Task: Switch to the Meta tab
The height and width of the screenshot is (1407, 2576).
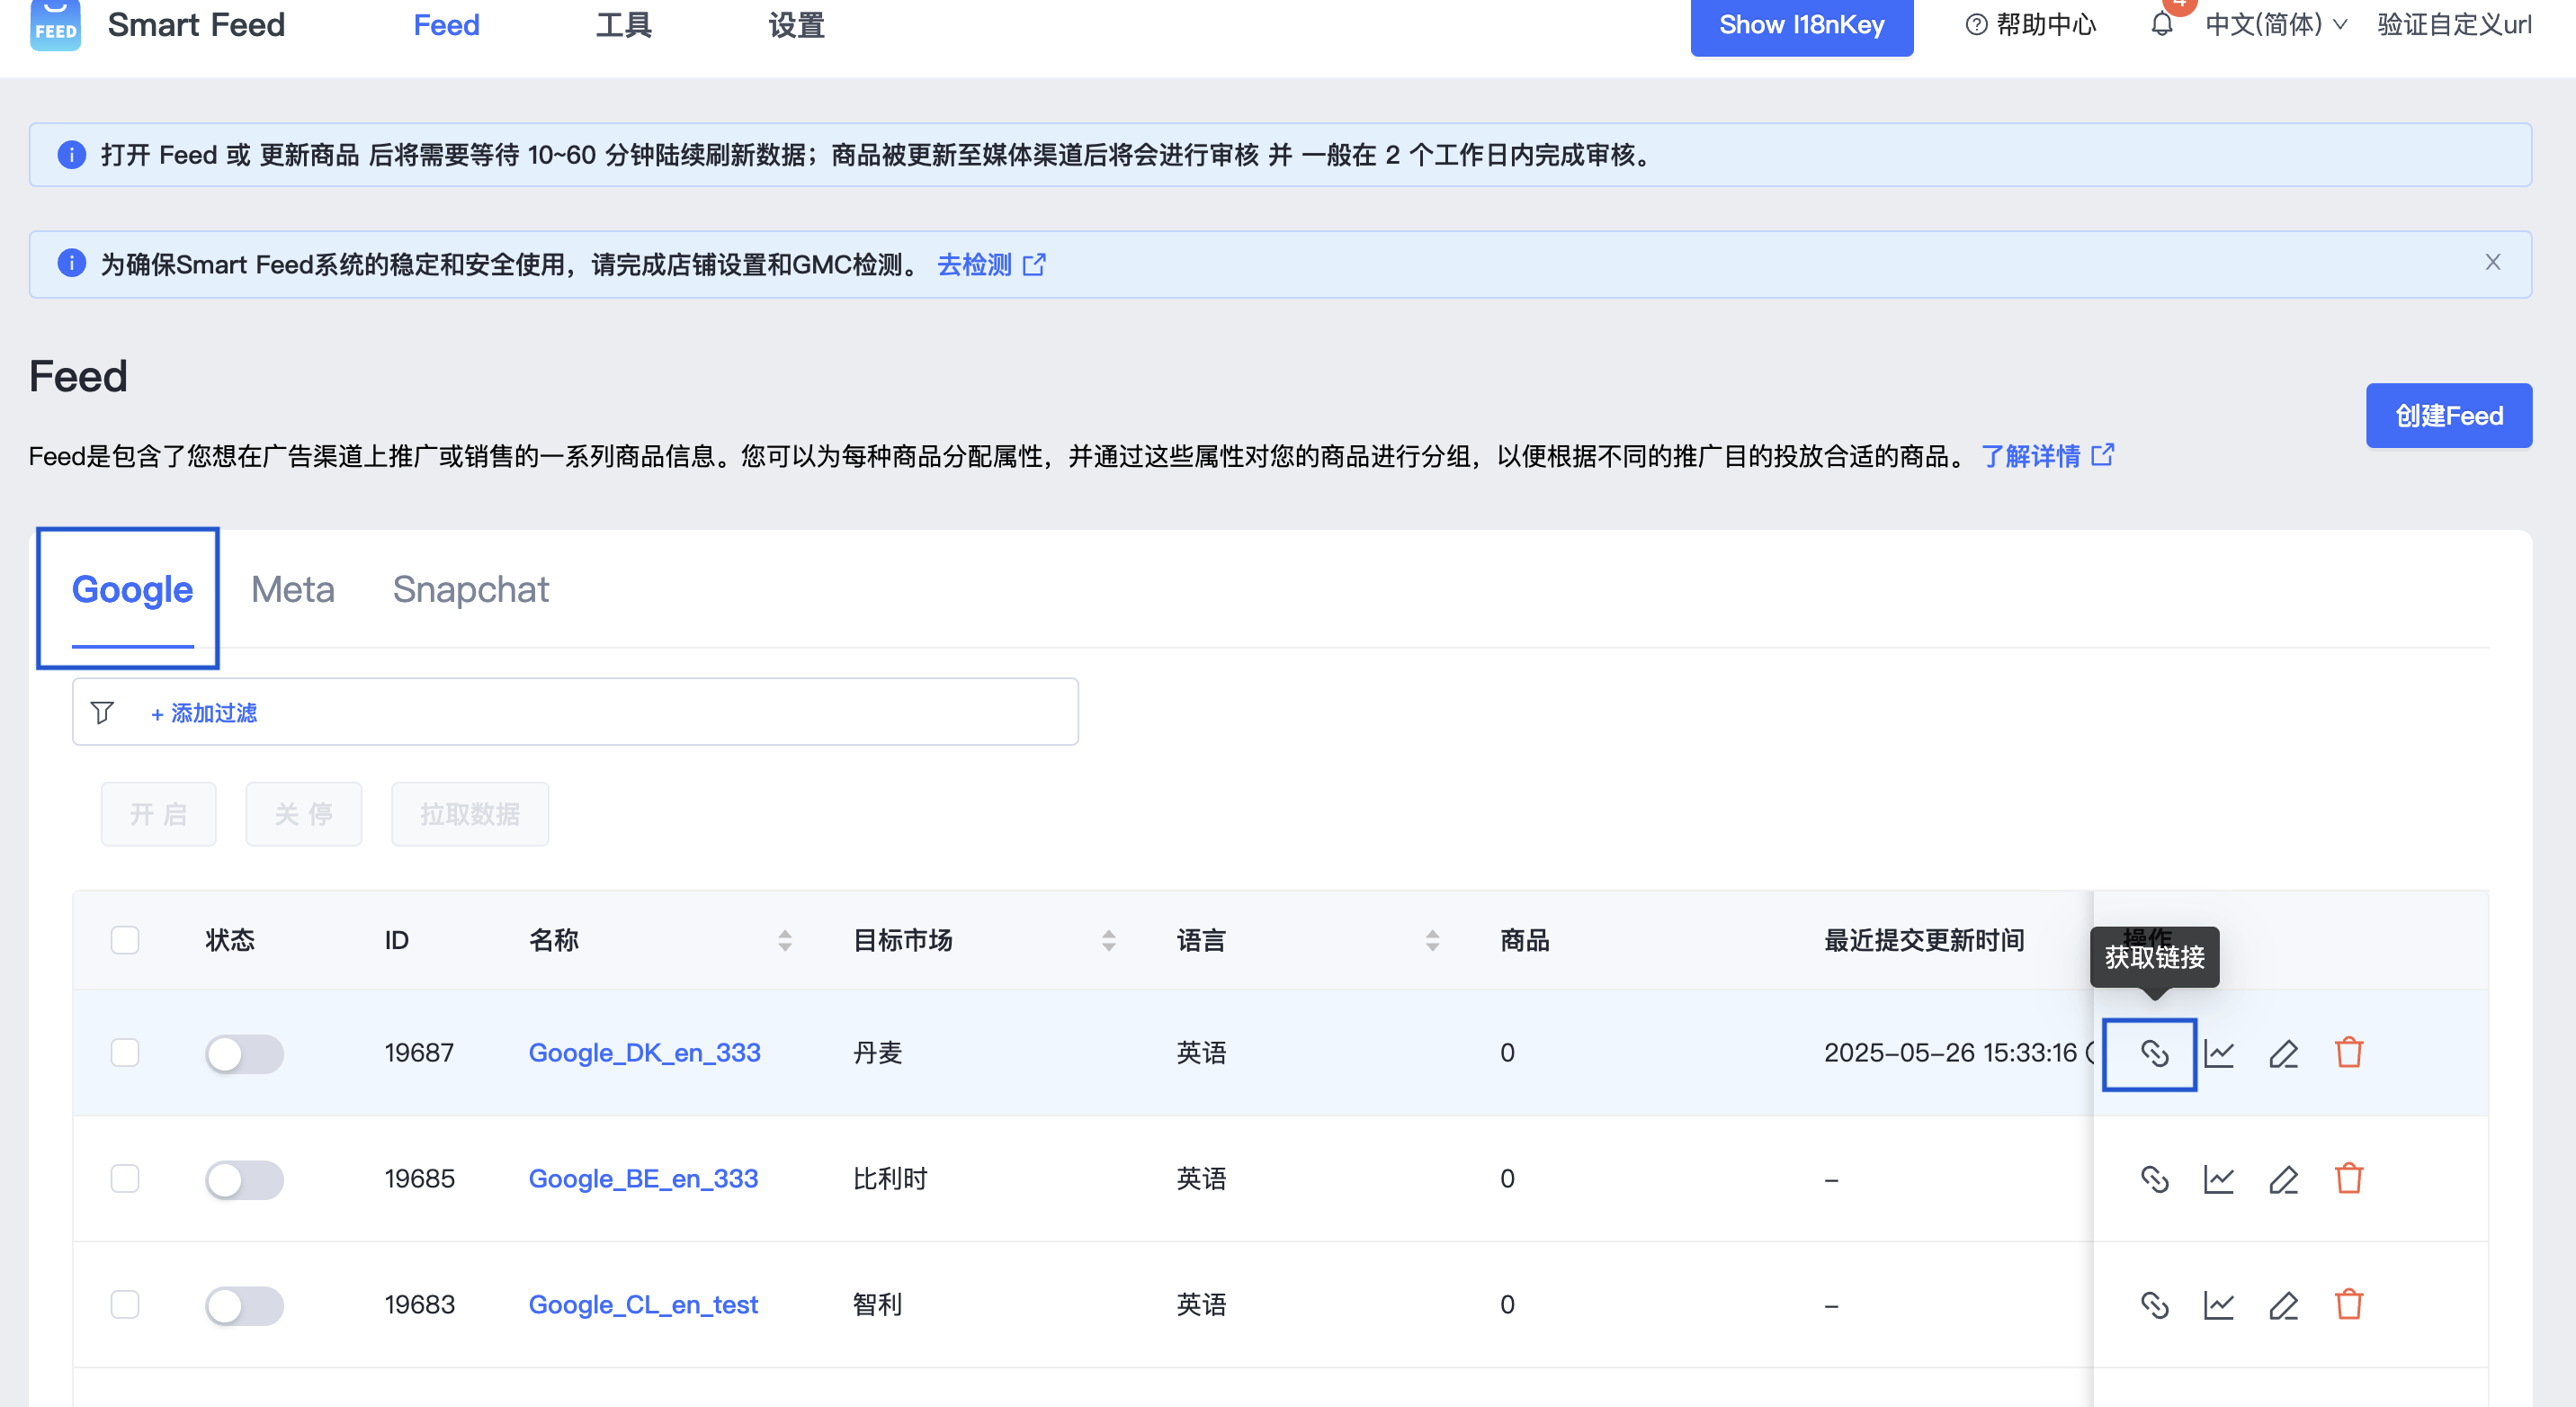Action: click(x=293, y=590)
